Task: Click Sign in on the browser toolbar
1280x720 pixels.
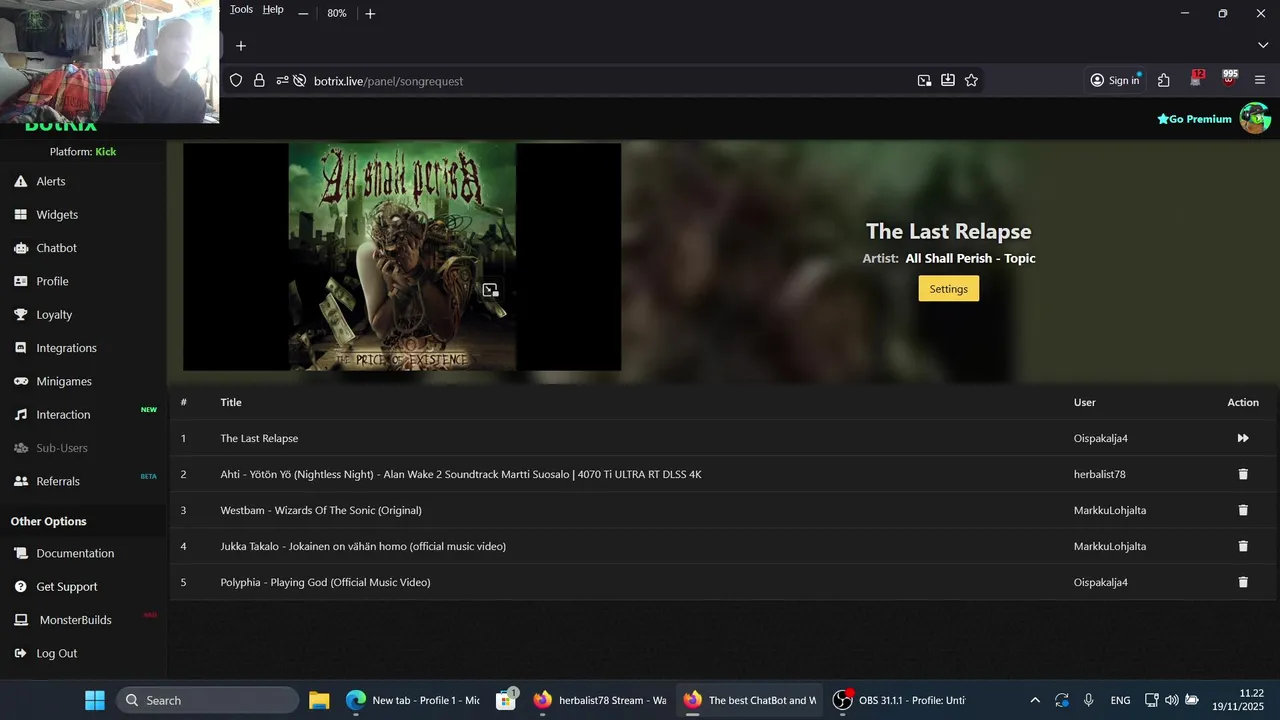Action: [x=1115, y=81]
